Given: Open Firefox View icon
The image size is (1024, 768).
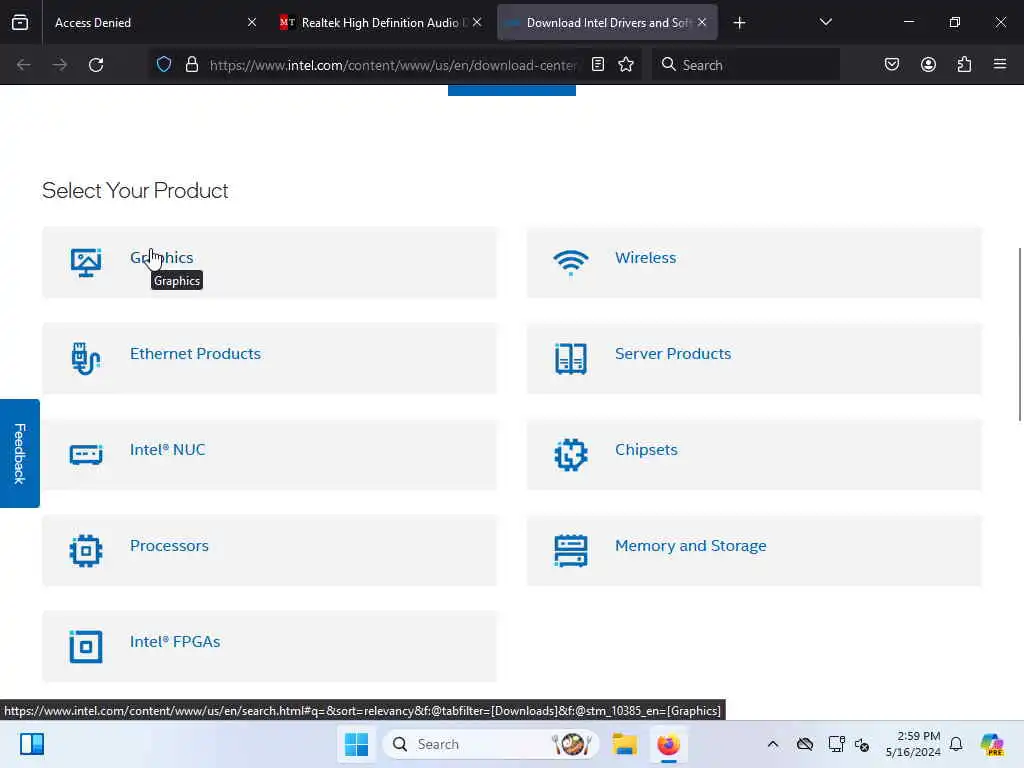Looking at the screenshot, I should coord(20,23).
